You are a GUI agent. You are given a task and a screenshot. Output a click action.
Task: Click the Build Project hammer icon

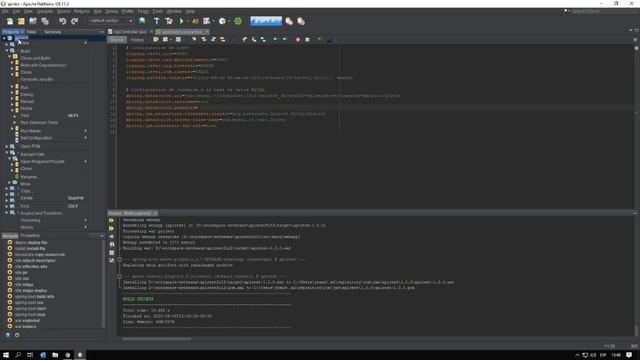click(x=156, y=21)
